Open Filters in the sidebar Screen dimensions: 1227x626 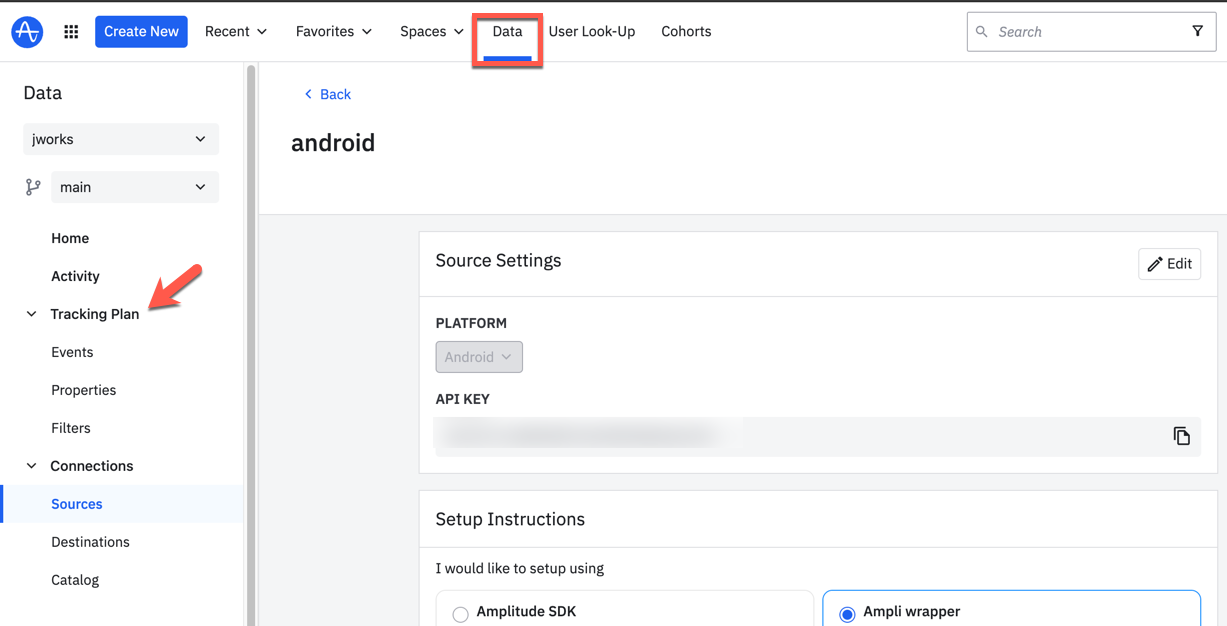point(71,428)
